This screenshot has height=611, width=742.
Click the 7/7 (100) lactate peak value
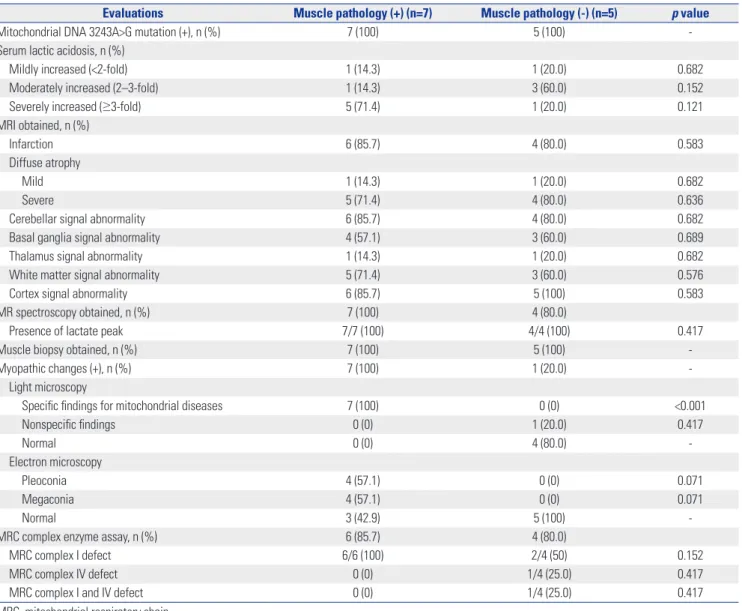click(x=363, y=331)
